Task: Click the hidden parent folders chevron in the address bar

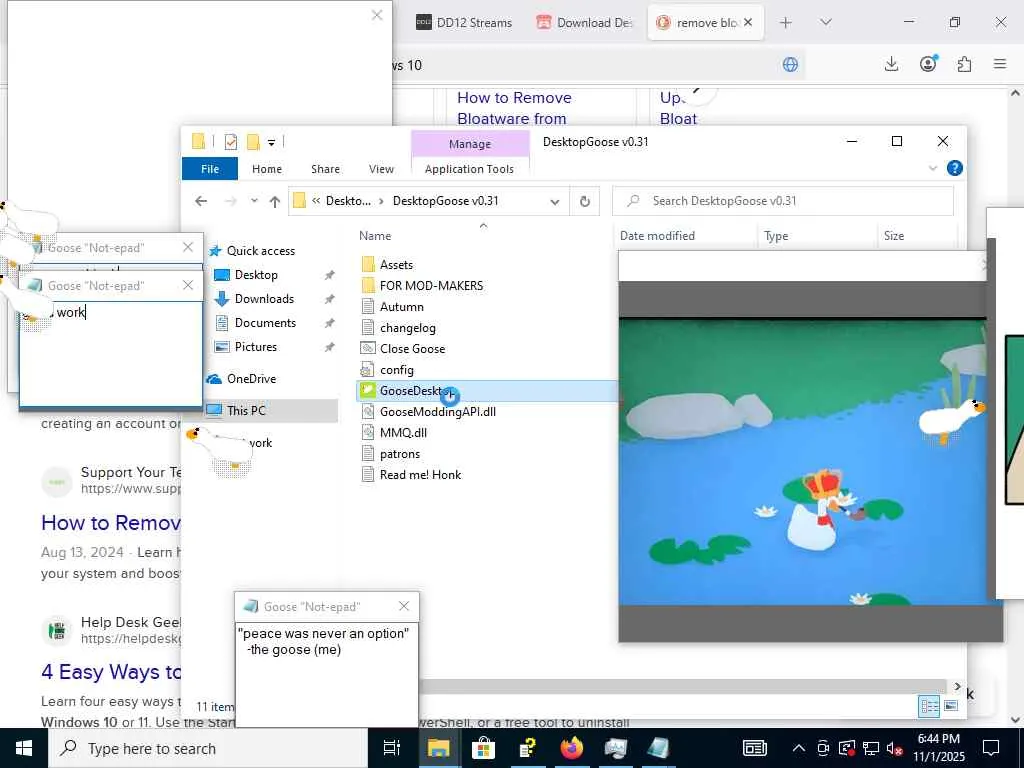Action: point(316,201)
